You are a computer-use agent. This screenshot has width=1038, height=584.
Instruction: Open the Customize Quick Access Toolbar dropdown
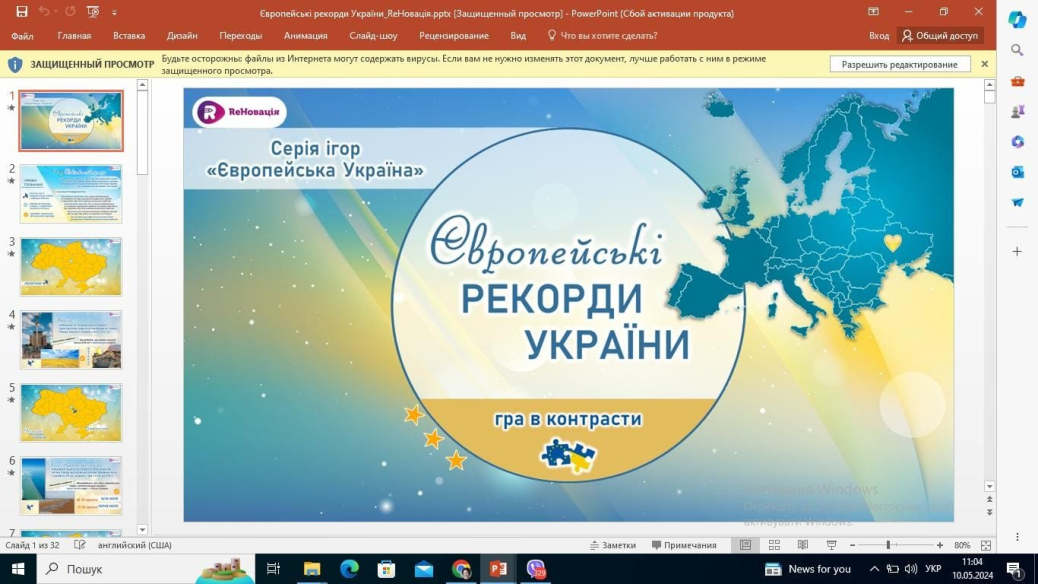click(114, 13)
